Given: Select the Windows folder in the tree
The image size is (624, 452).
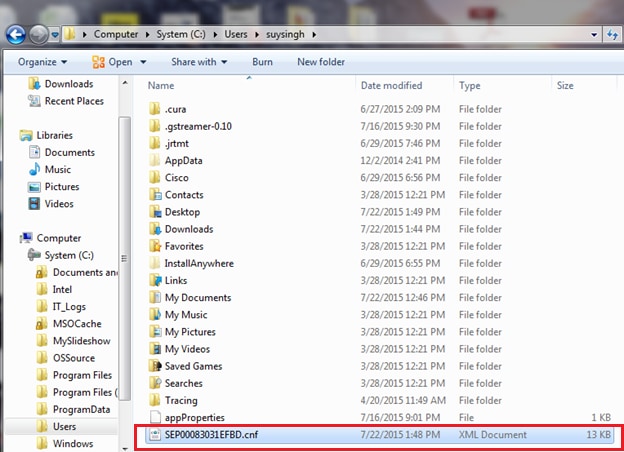Looking at the screenshot, I should [65, 443].
